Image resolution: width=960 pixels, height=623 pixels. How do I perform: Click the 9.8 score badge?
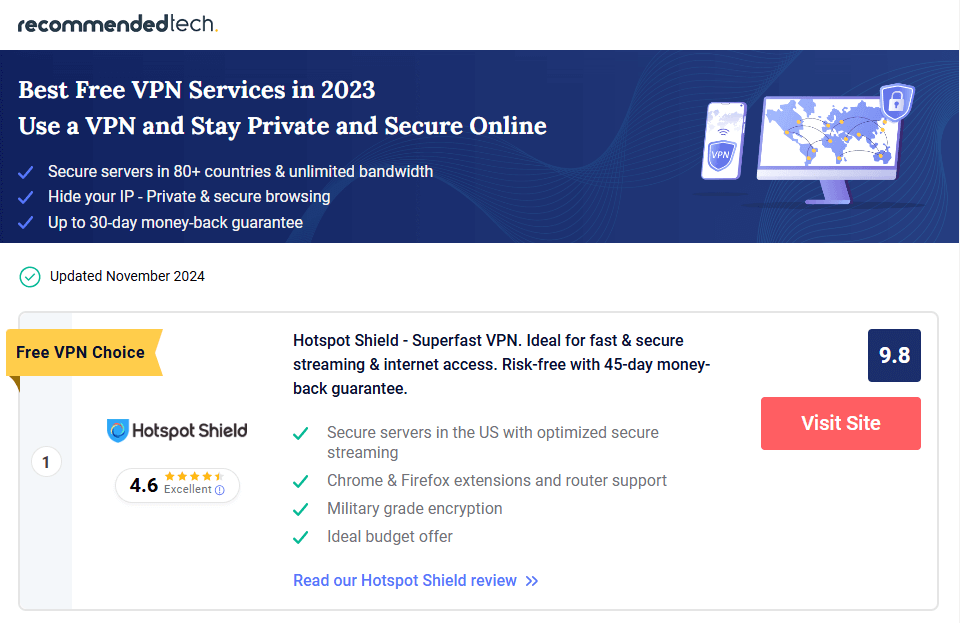point(894,355)
